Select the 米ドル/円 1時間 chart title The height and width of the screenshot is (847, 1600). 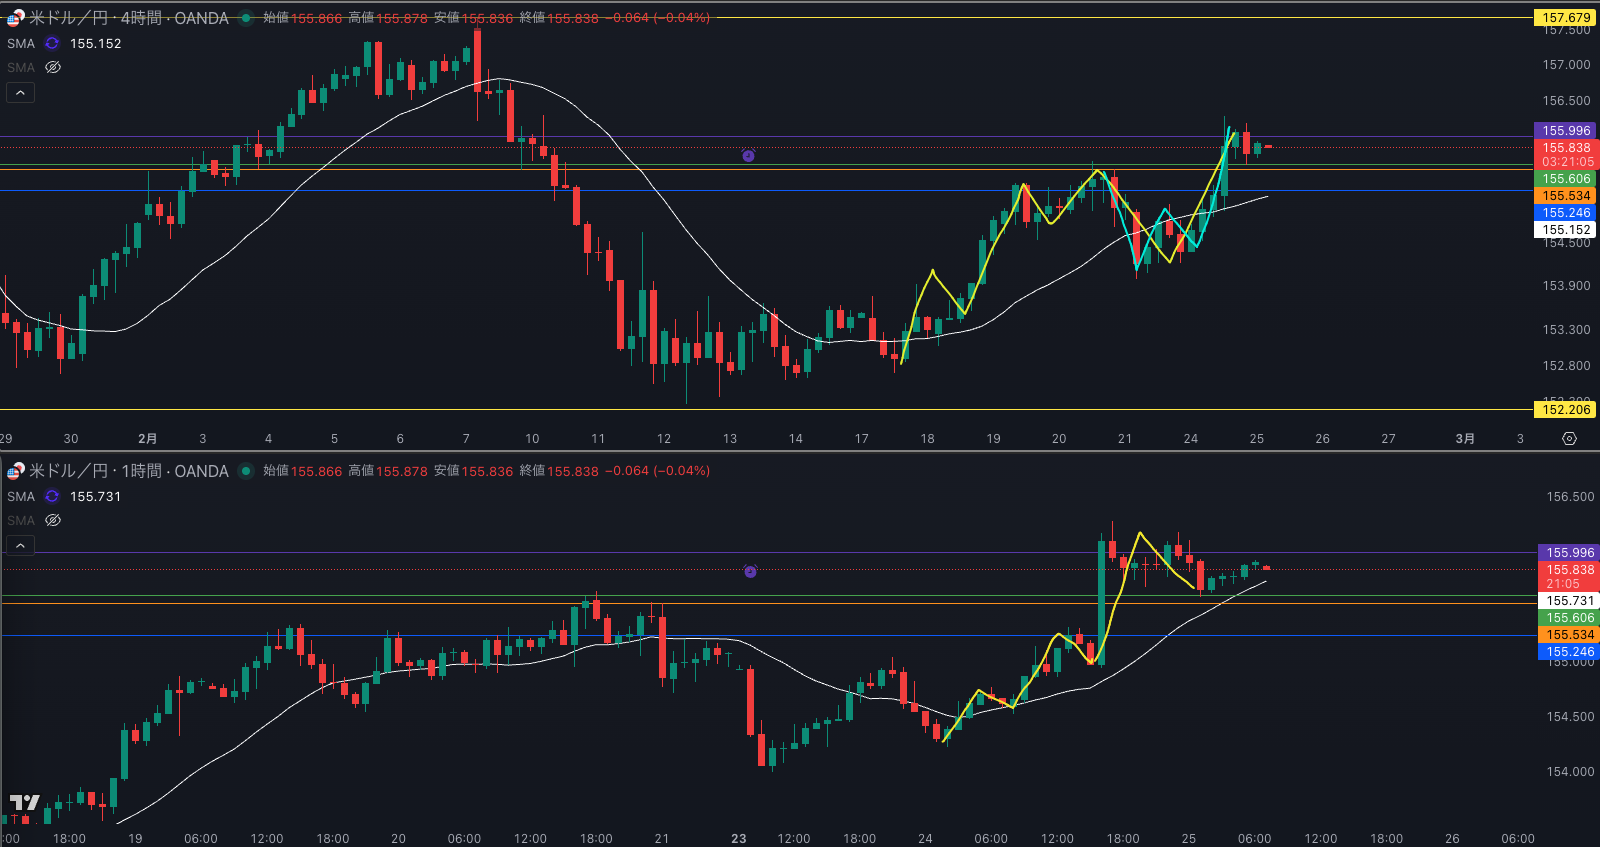[129, 471]
